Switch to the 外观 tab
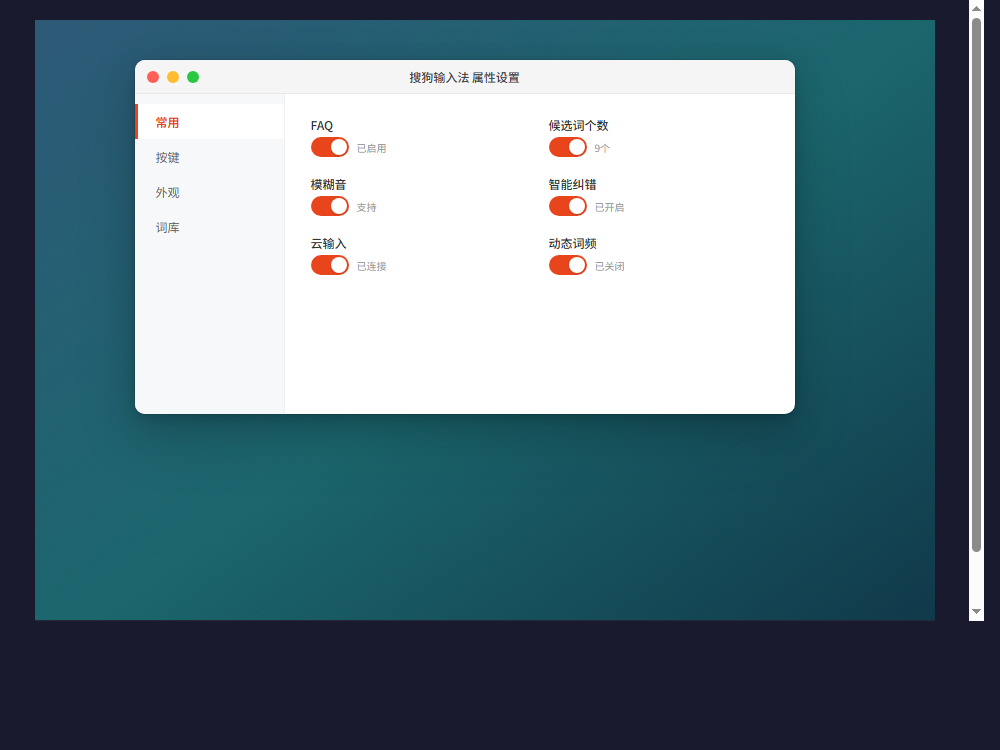This screenshot has width=1000, height=750. tap(210, 192)
